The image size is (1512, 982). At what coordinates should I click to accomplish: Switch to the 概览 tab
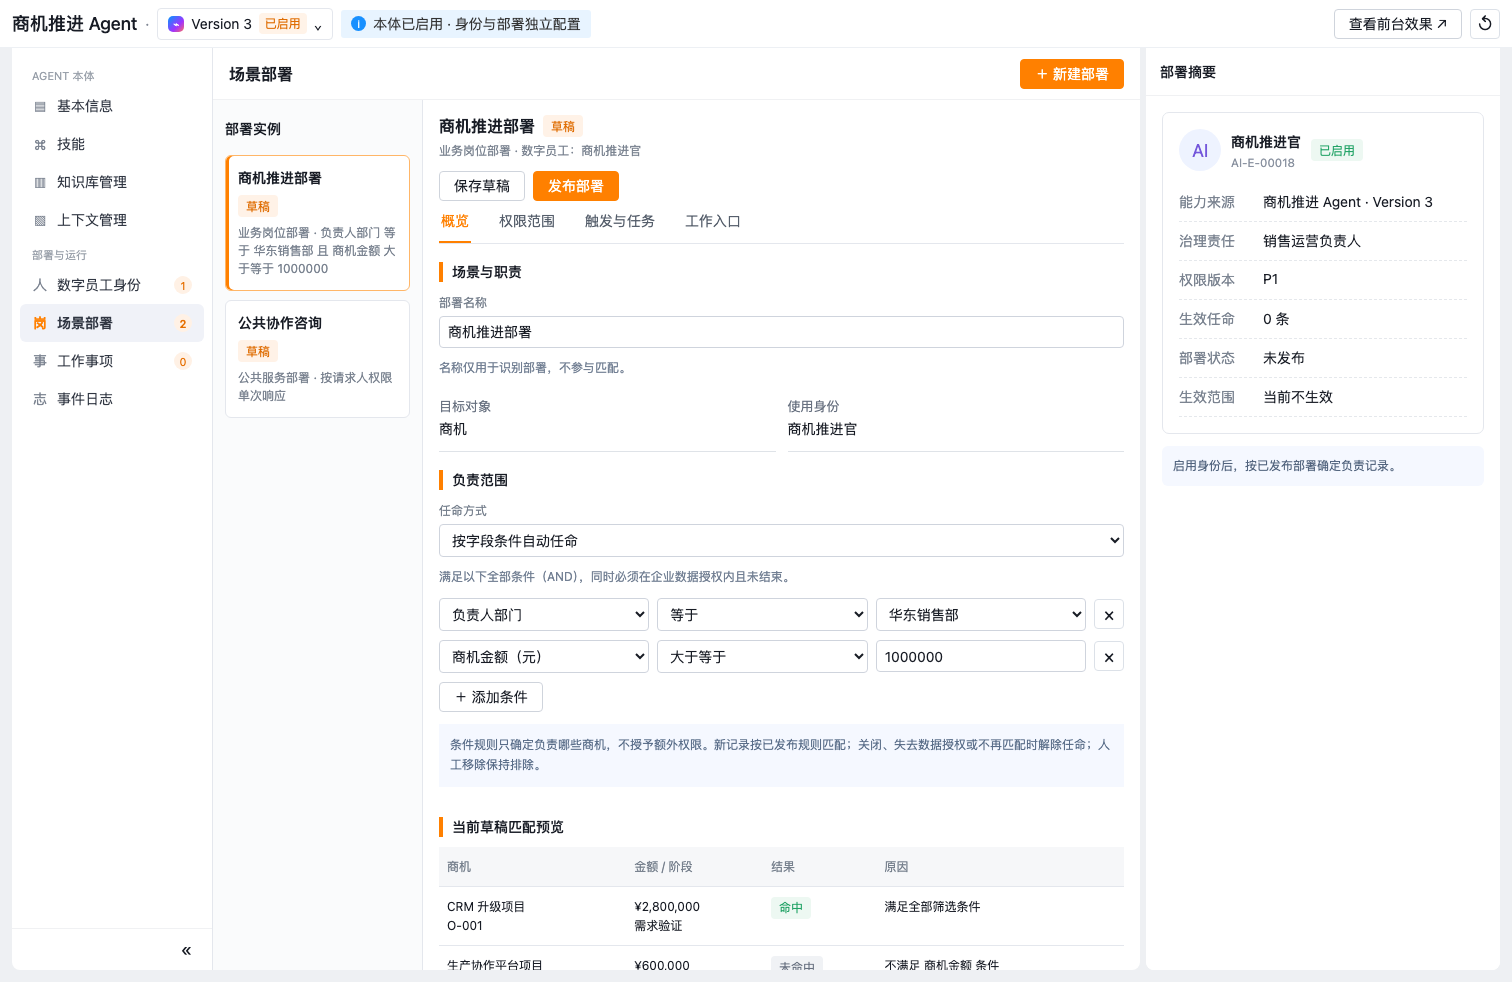(455, 221)
